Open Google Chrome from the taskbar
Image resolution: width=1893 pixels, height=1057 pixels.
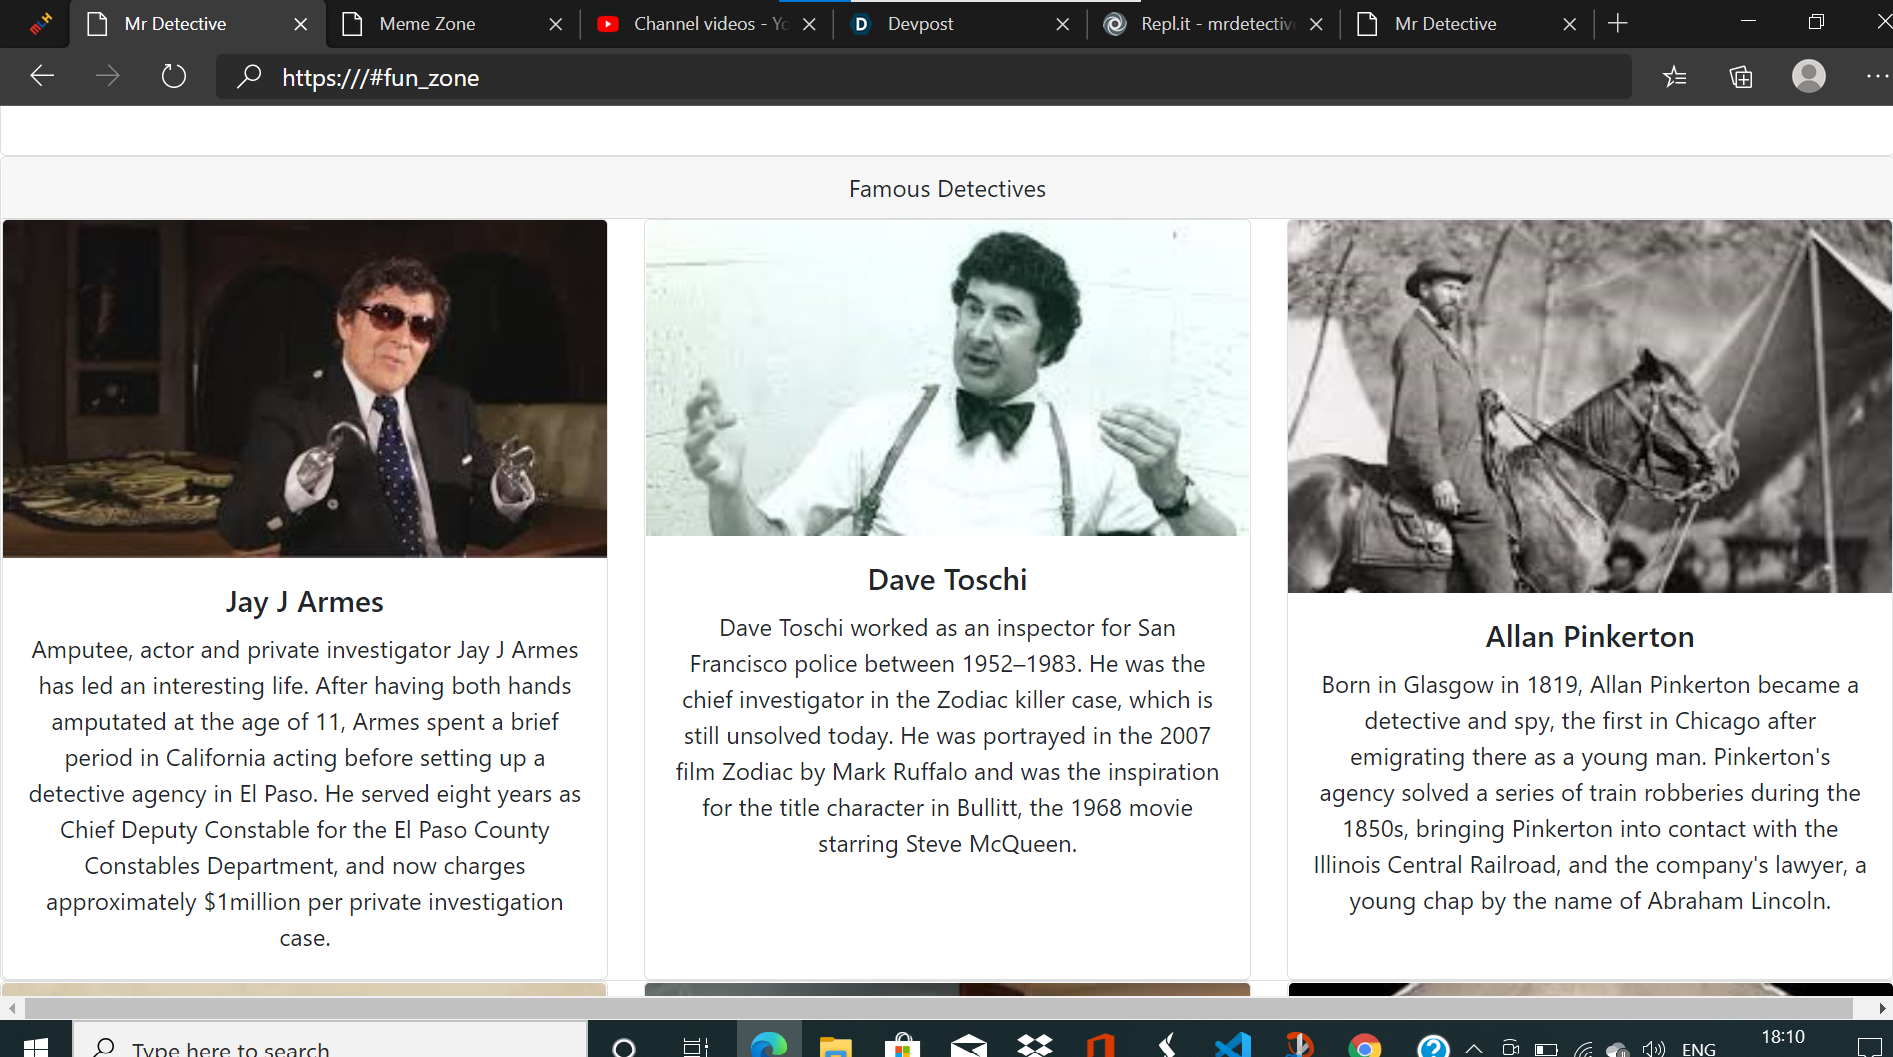1365,1046
